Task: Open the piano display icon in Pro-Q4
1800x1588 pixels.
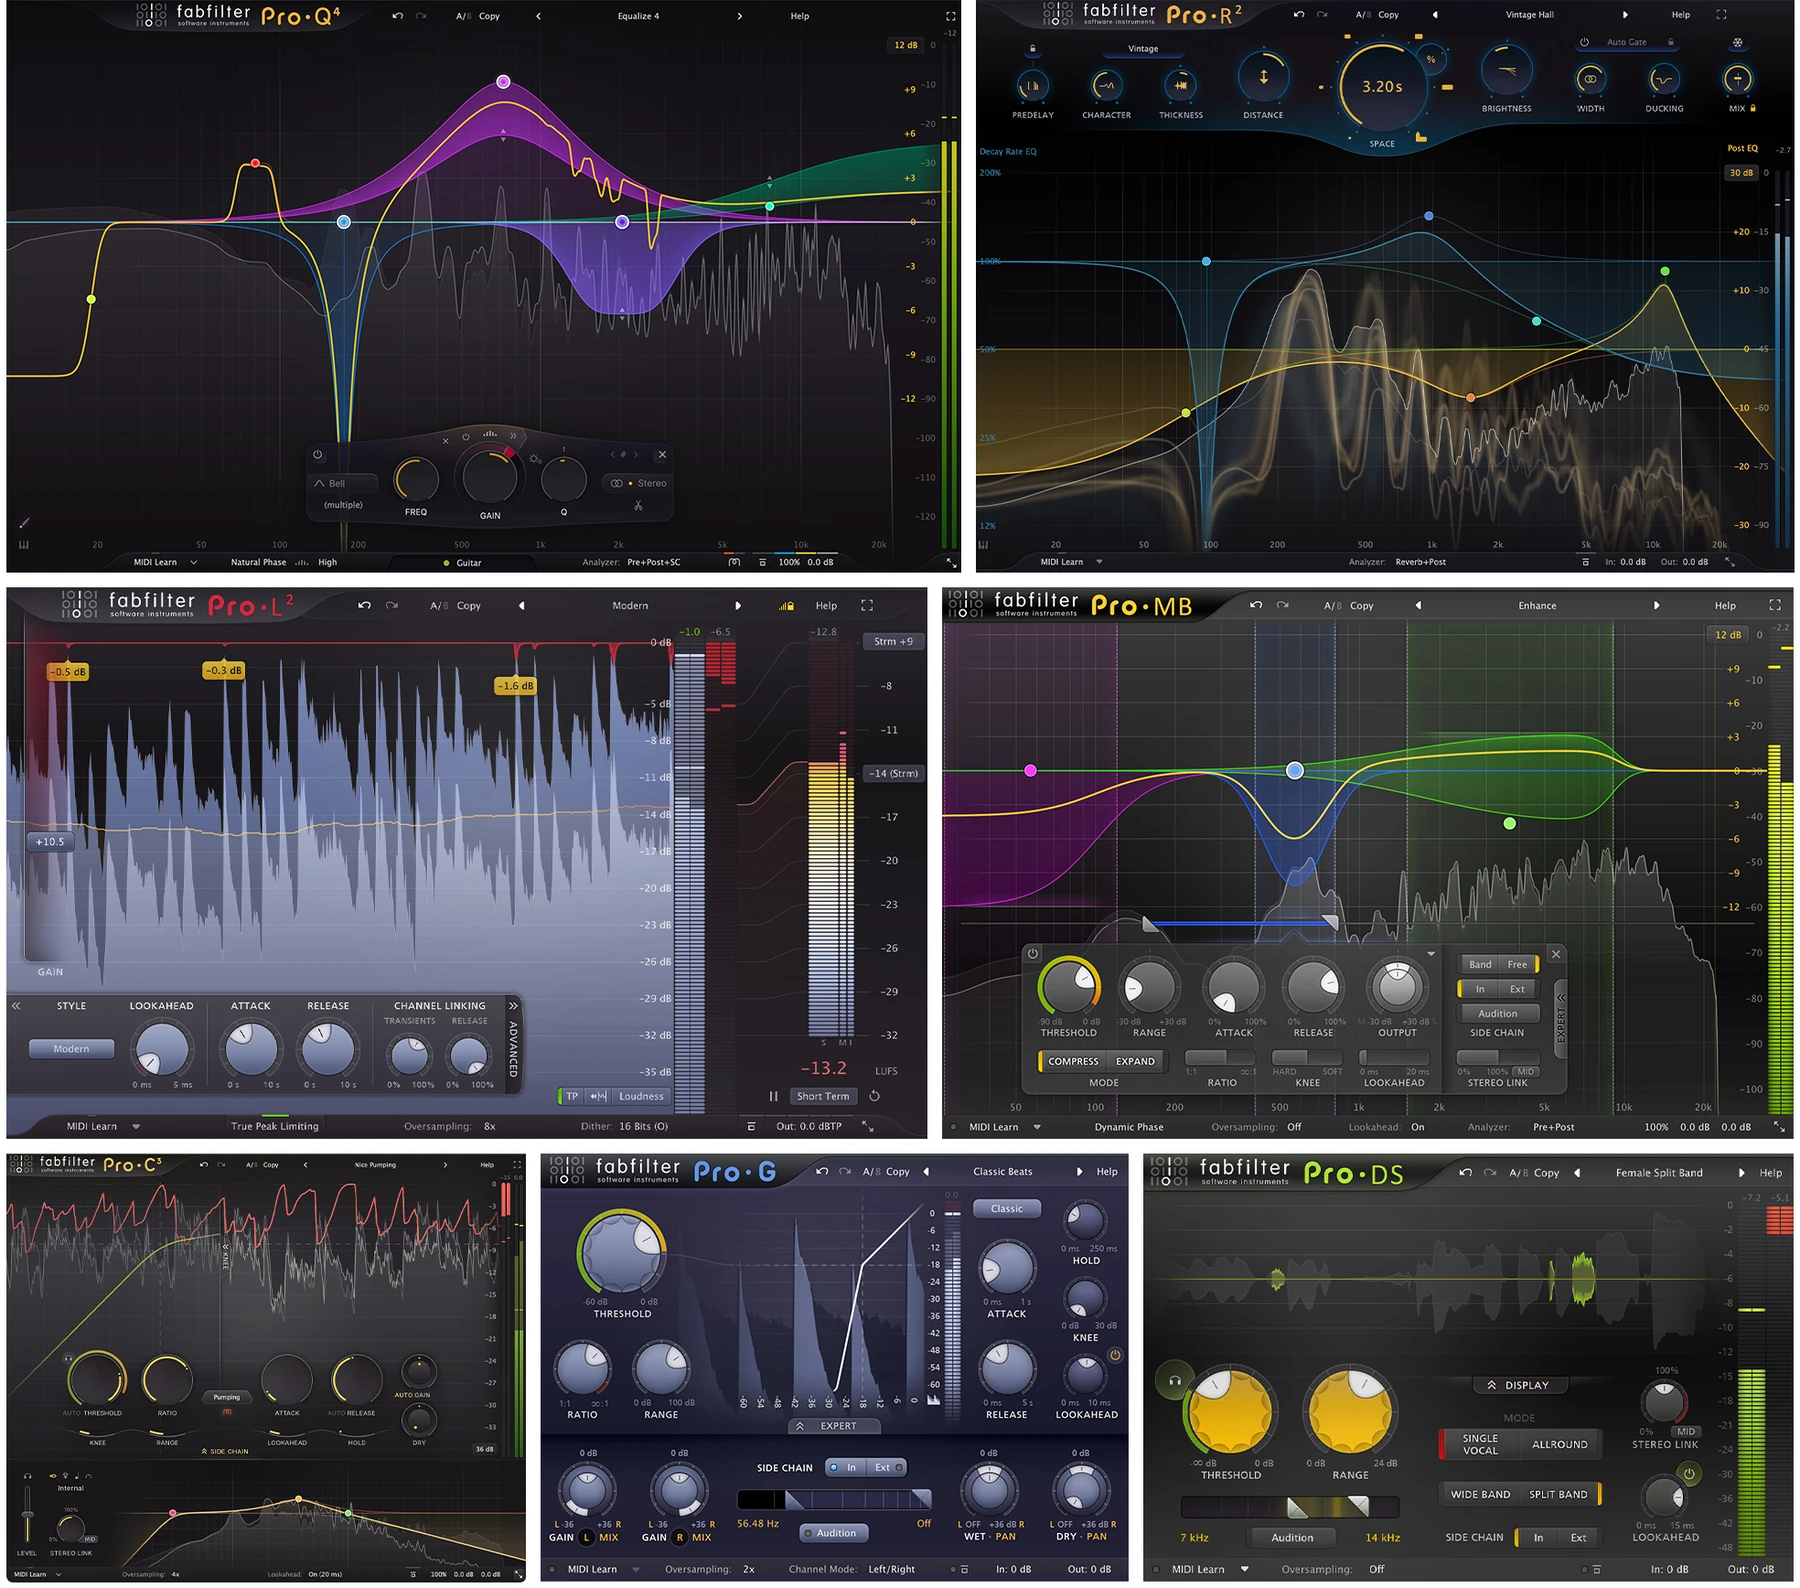Action: pos(23,545)
